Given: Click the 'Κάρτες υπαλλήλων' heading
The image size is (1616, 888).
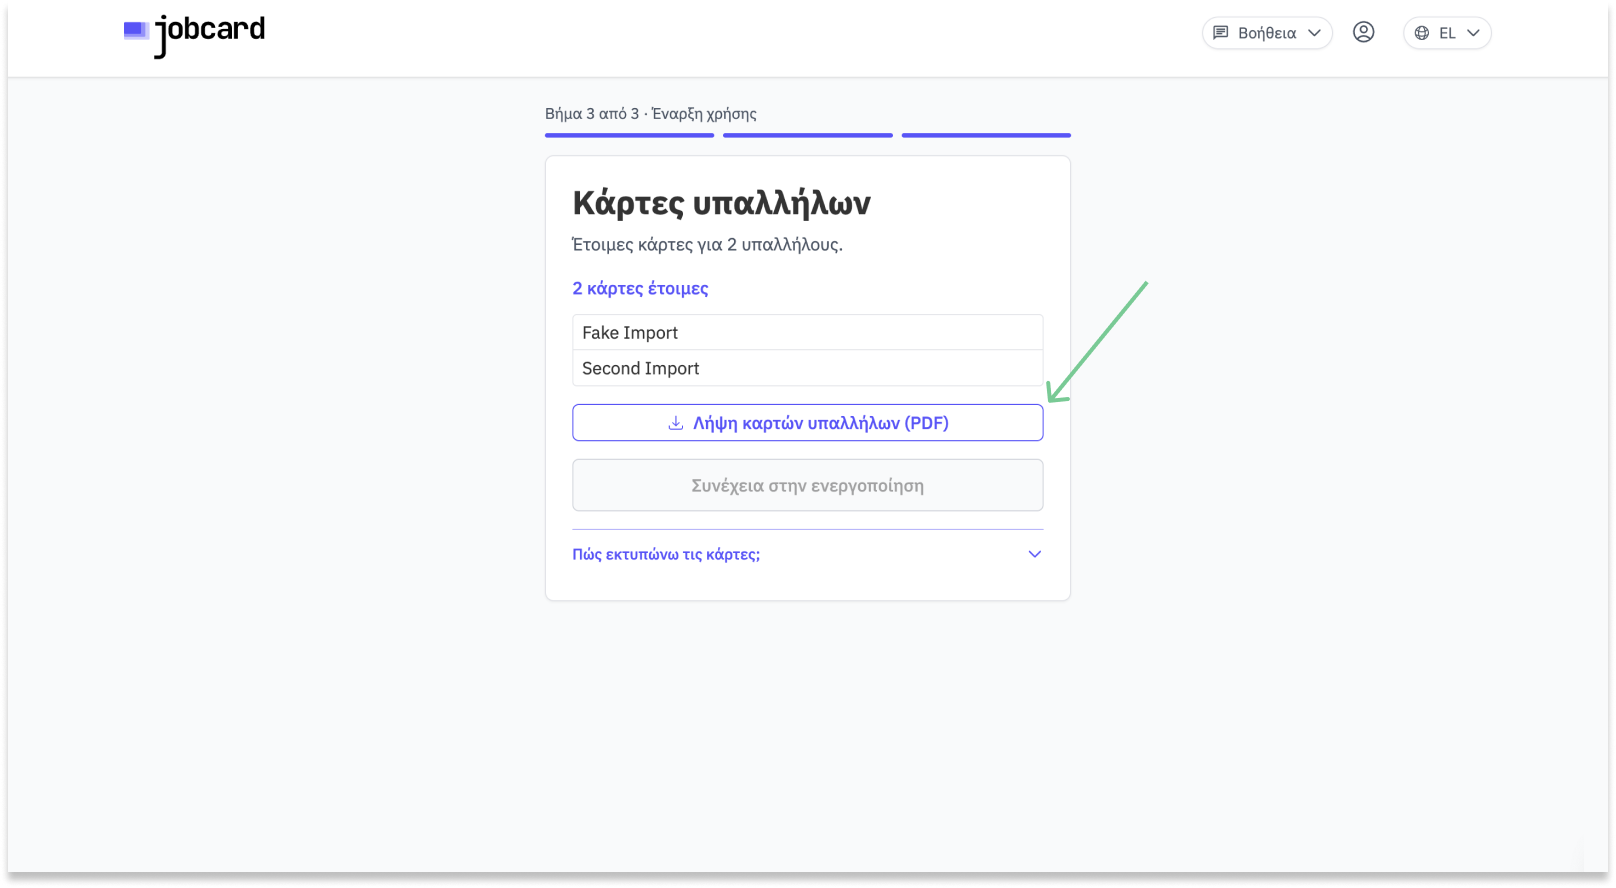Looking at the screenshot, I should [721, 204].
